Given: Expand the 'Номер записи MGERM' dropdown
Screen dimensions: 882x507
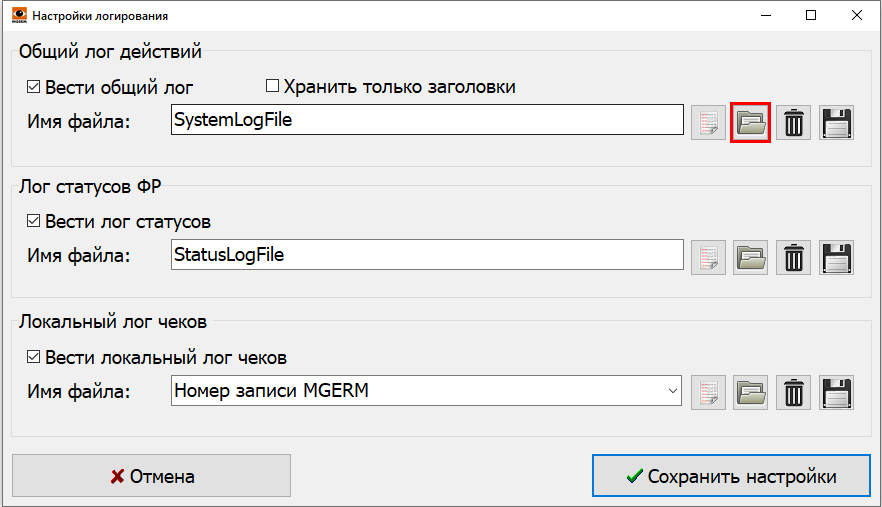Looking at the screenshot, I should coord(672,391).
